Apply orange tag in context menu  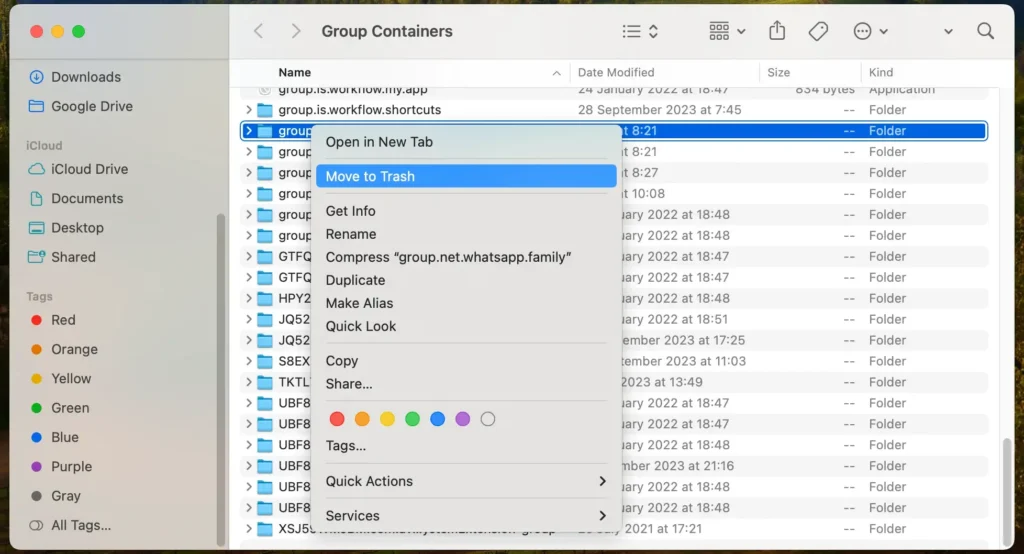(x=362, y=419)
